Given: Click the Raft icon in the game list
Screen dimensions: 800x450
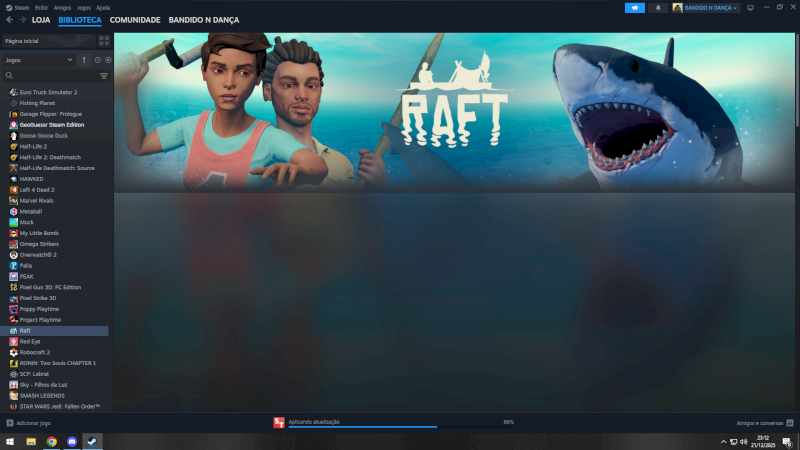Looking at the screenshot, I should point(13,331).
